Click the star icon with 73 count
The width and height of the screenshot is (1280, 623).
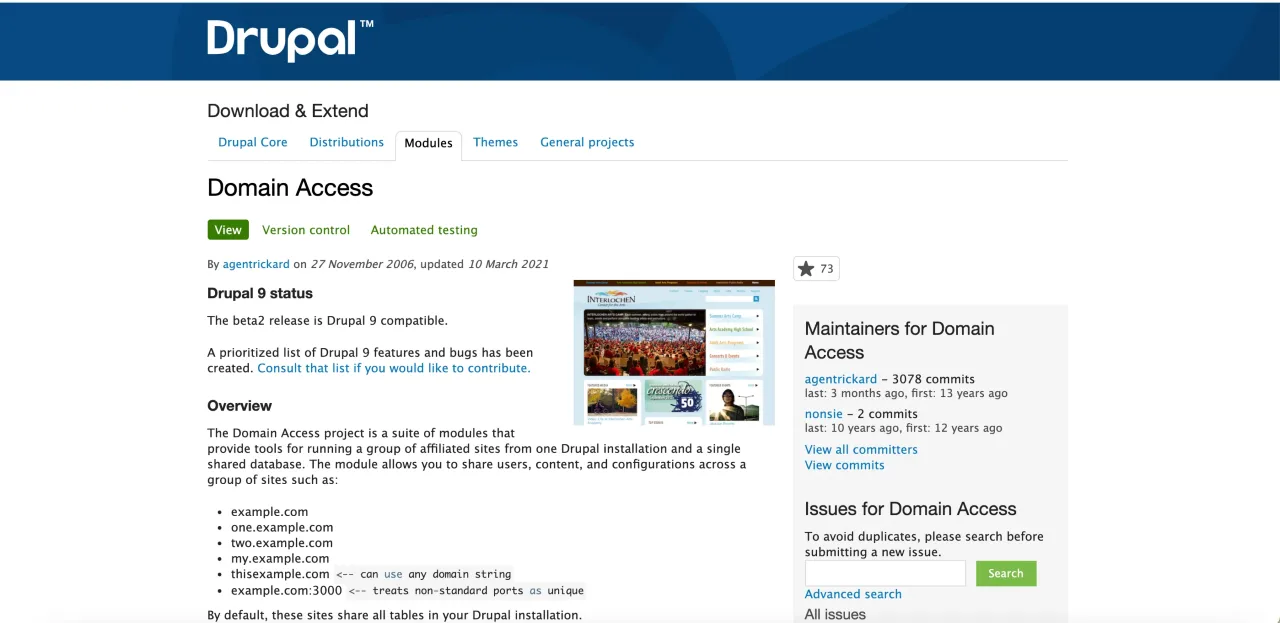(x=816, y=268)
